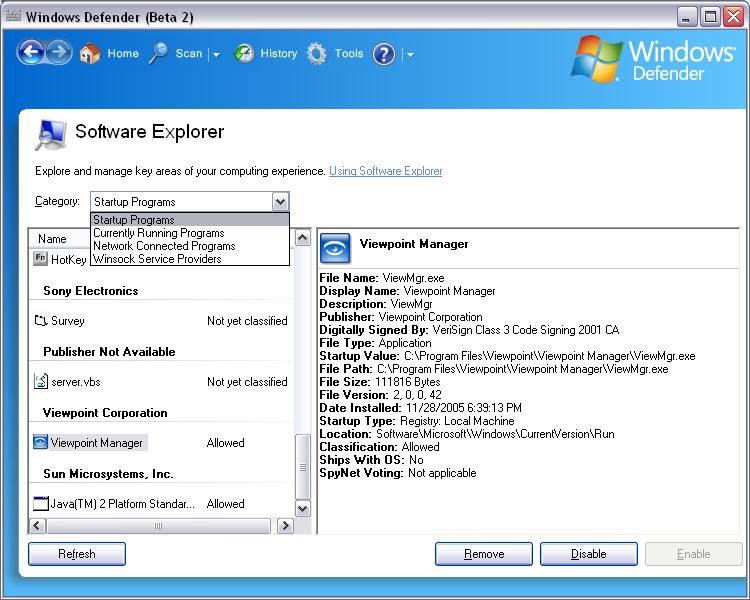Click the Survey item icon

(x=41, y=320)
